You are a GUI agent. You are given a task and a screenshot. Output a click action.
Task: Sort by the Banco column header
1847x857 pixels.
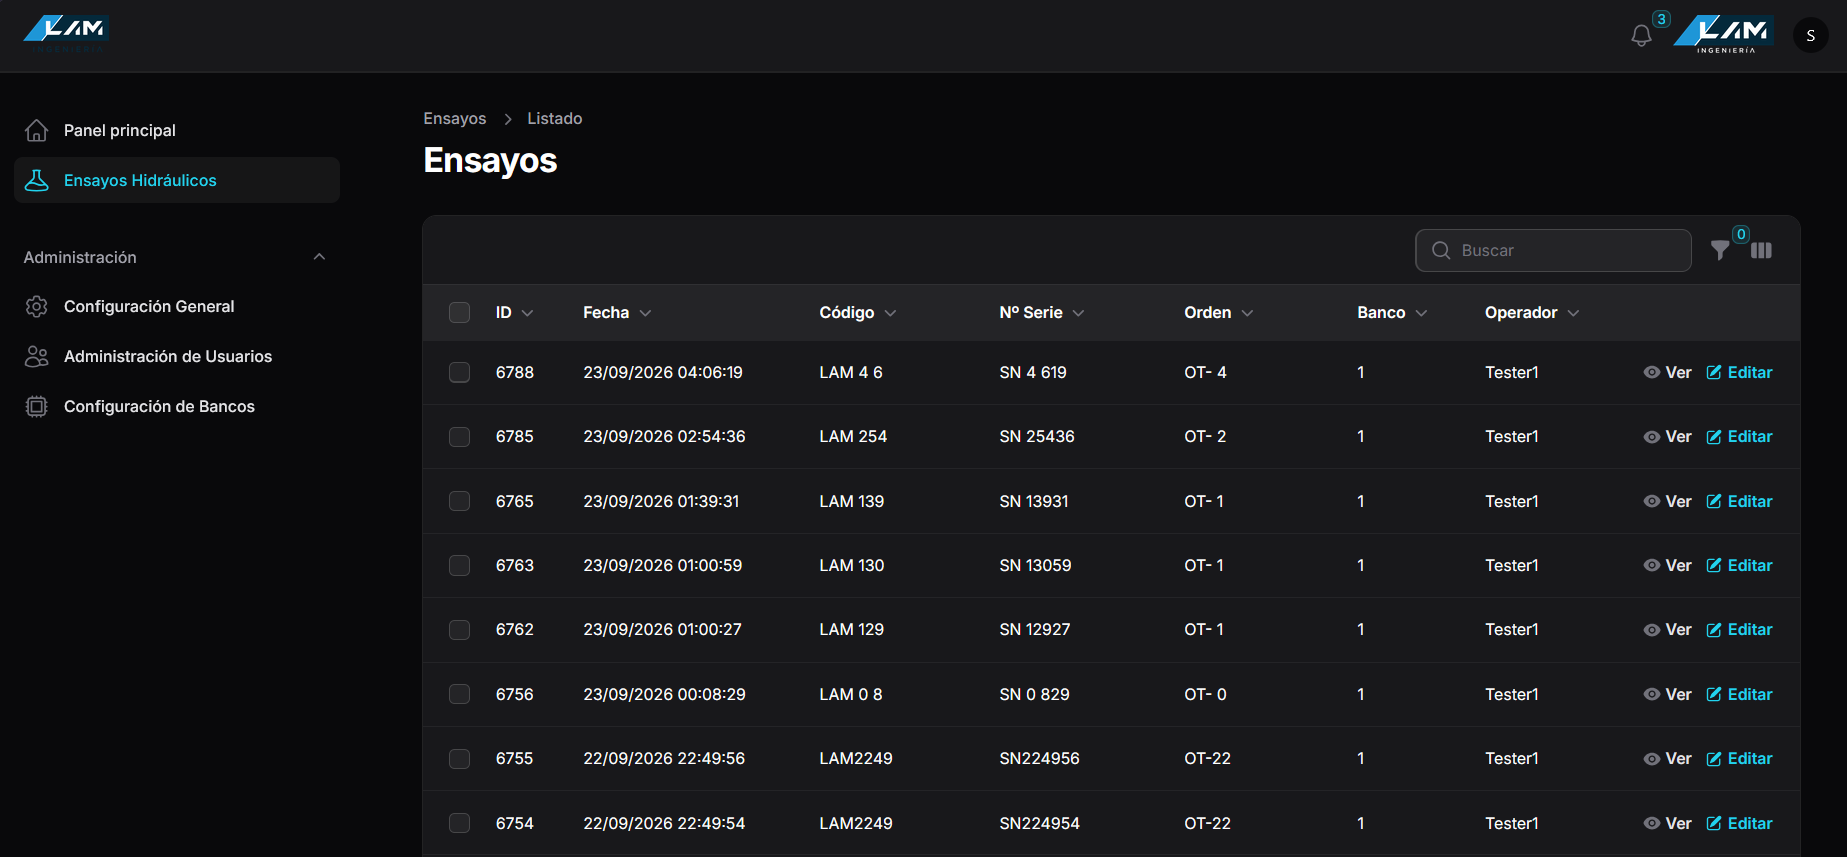(1391, 312)
